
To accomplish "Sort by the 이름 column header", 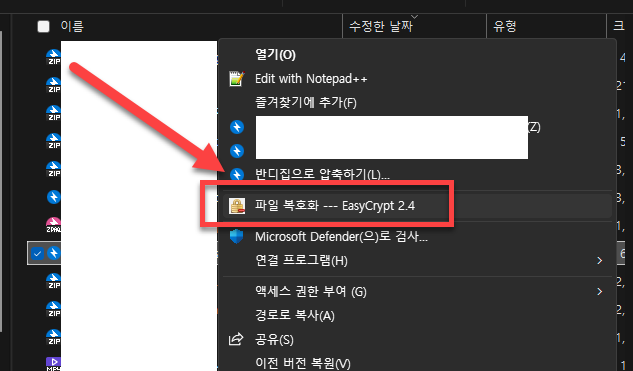I will [x=72, y=27].
